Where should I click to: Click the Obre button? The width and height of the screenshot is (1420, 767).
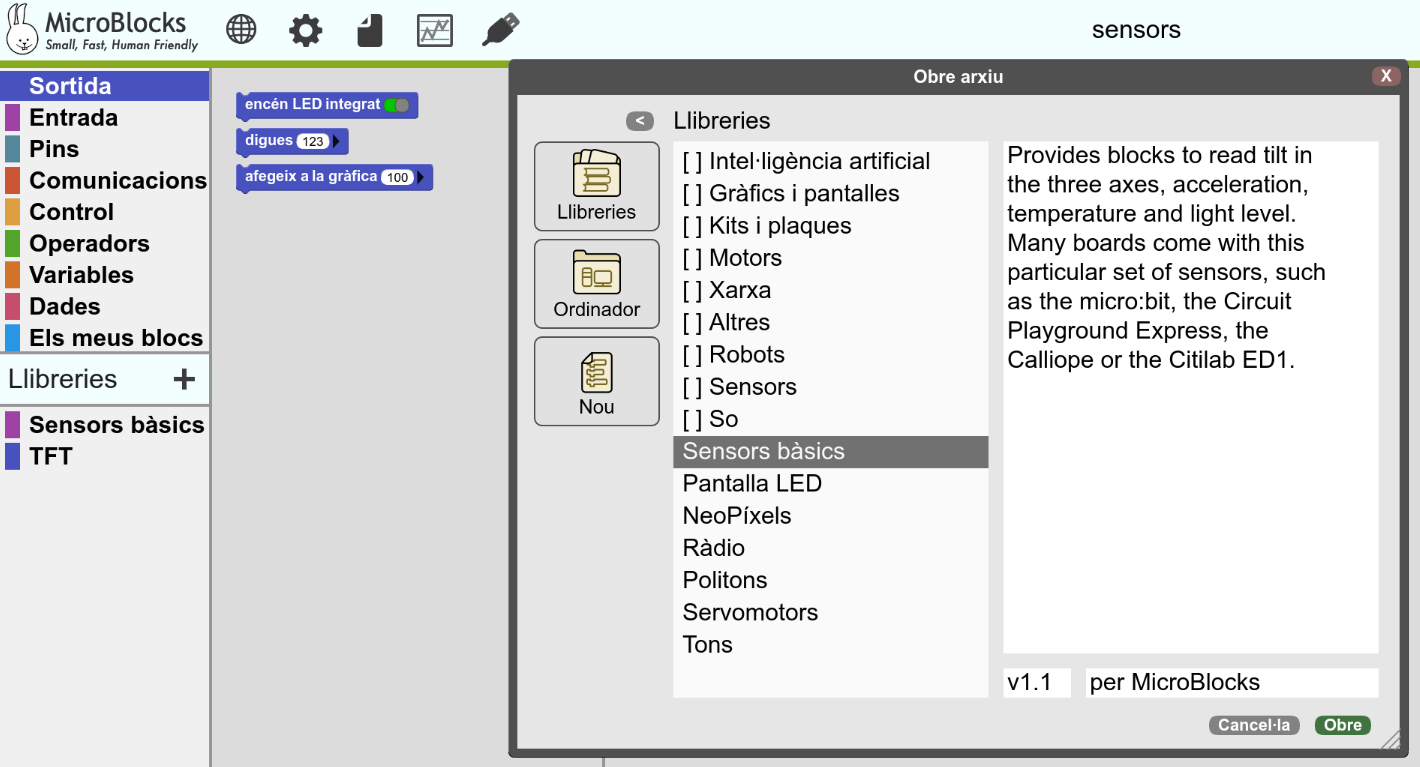click(1343, 725)
